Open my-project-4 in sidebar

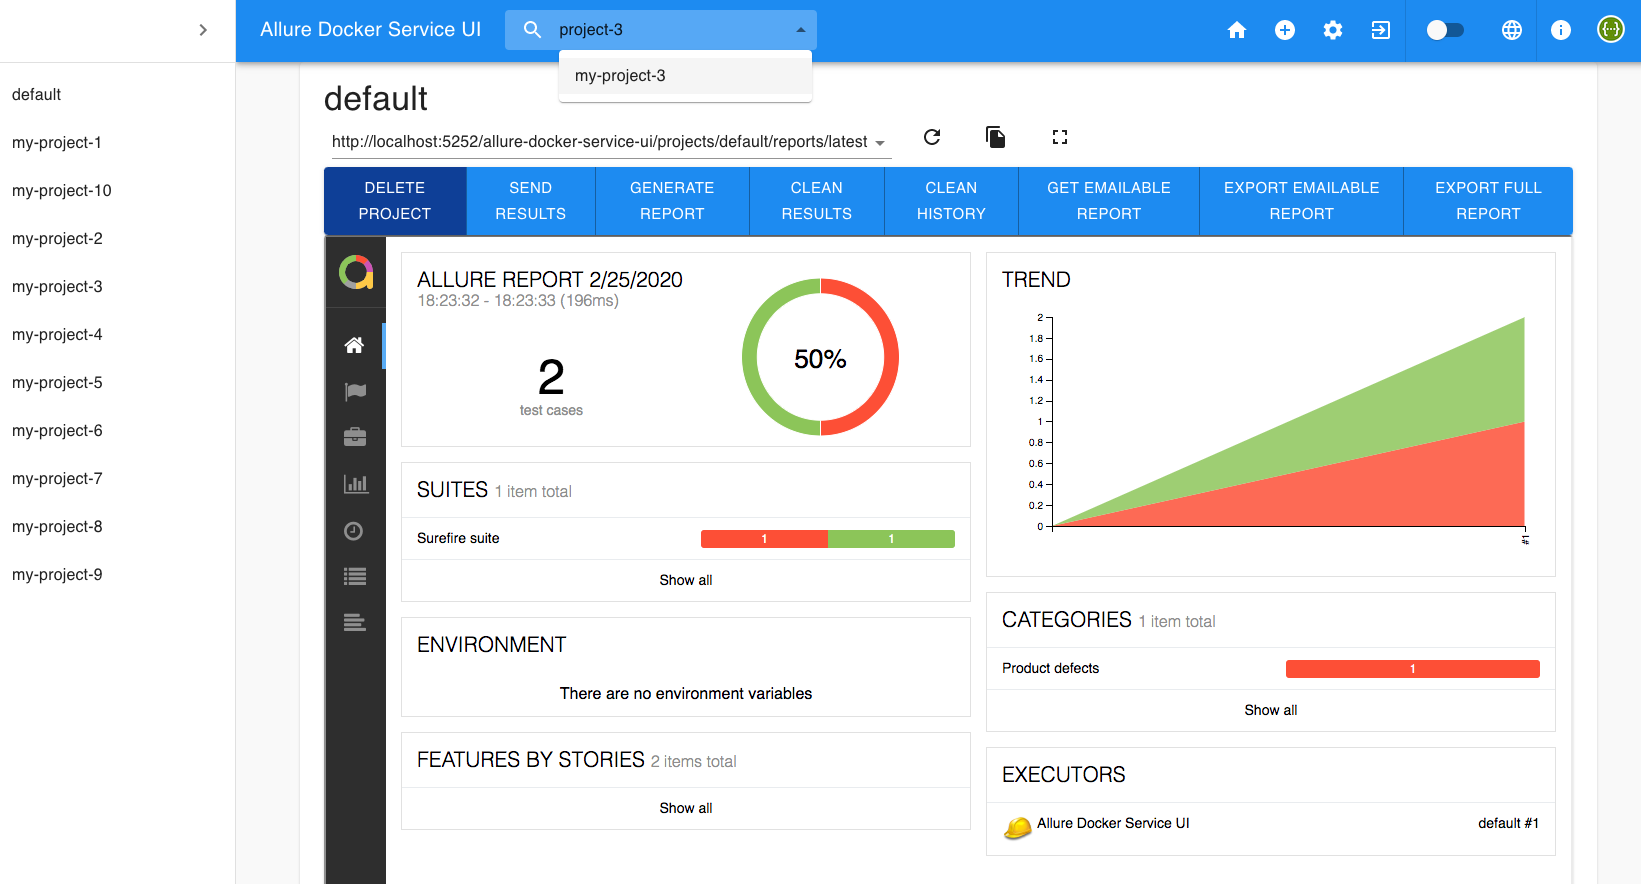point(117,335)
